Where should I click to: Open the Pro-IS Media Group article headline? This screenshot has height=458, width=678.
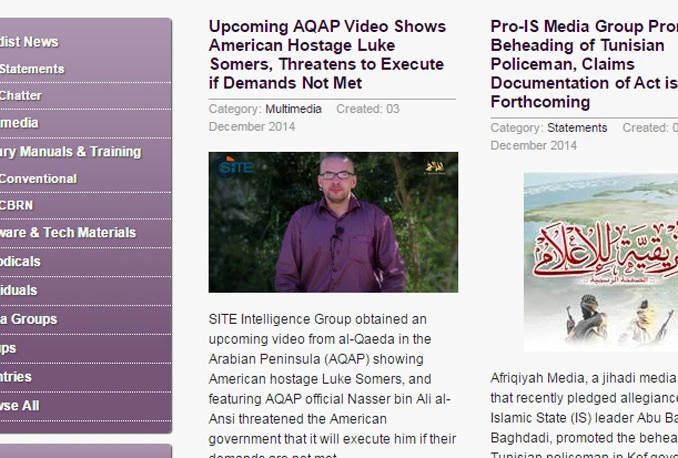click(x=584, y=64)
